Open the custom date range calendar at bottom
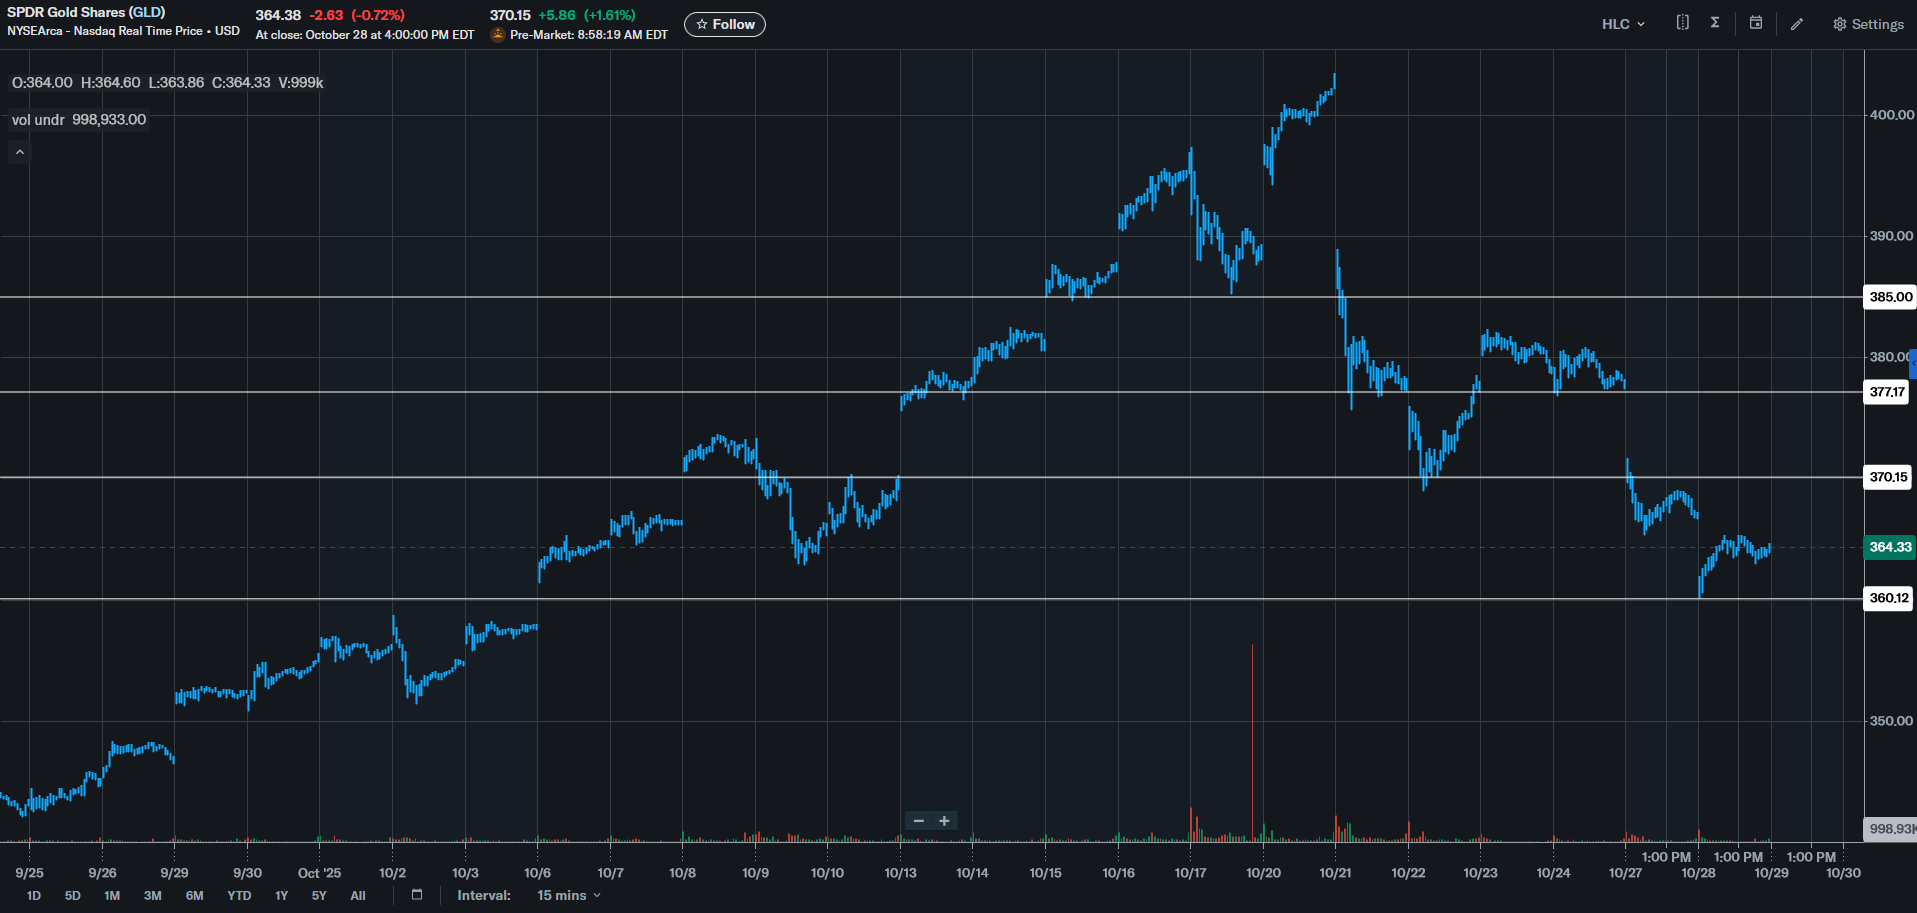The width and height of the screenshot is (1917, 913). pyautogui.click(x=417, y=895)
